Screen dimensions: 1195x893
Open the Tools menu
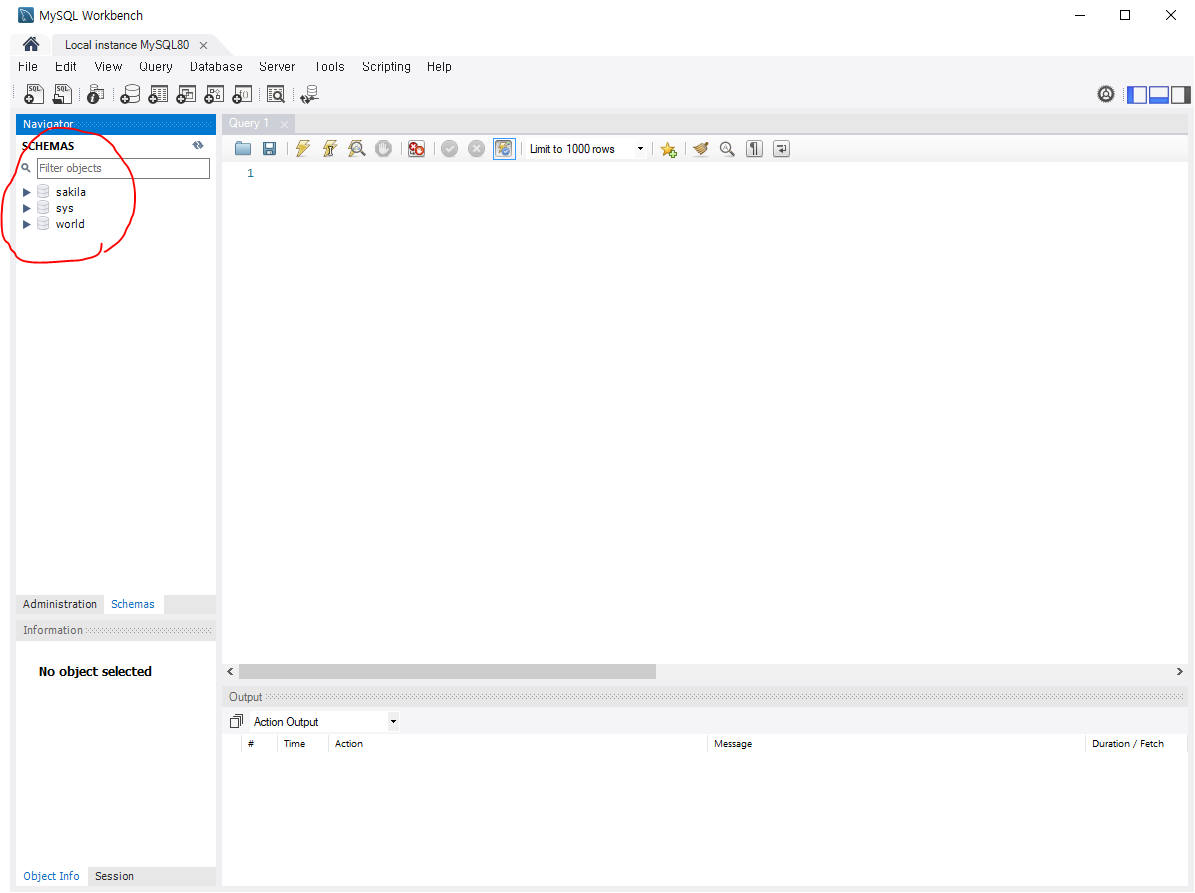point(329,66)
